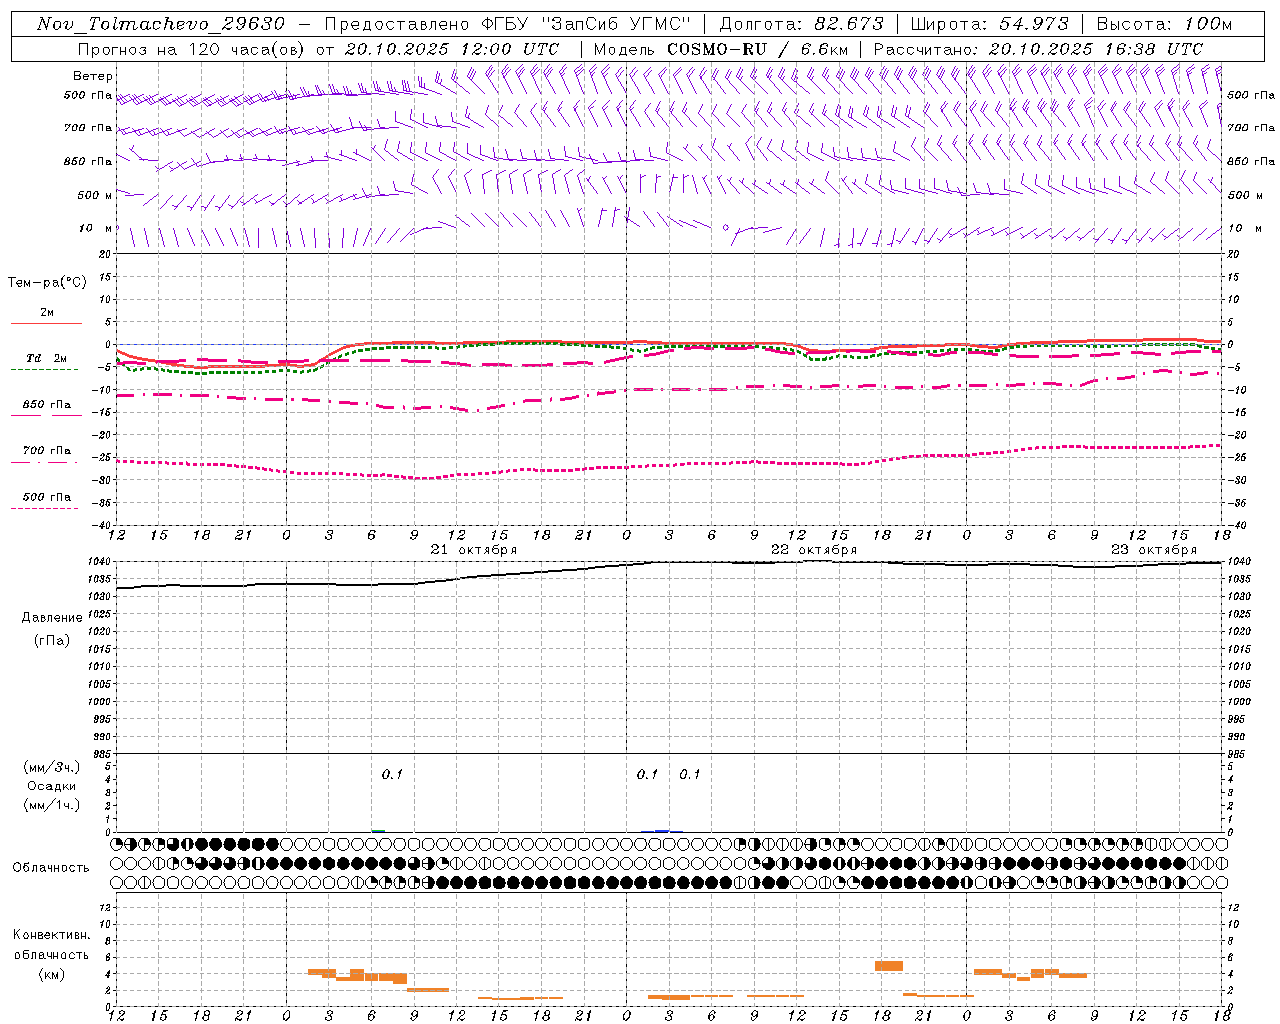The width and height of the screenshot is (1280, 1024).
Task: Click the Высота: 100м label
Action: [x=1164, y=24]
